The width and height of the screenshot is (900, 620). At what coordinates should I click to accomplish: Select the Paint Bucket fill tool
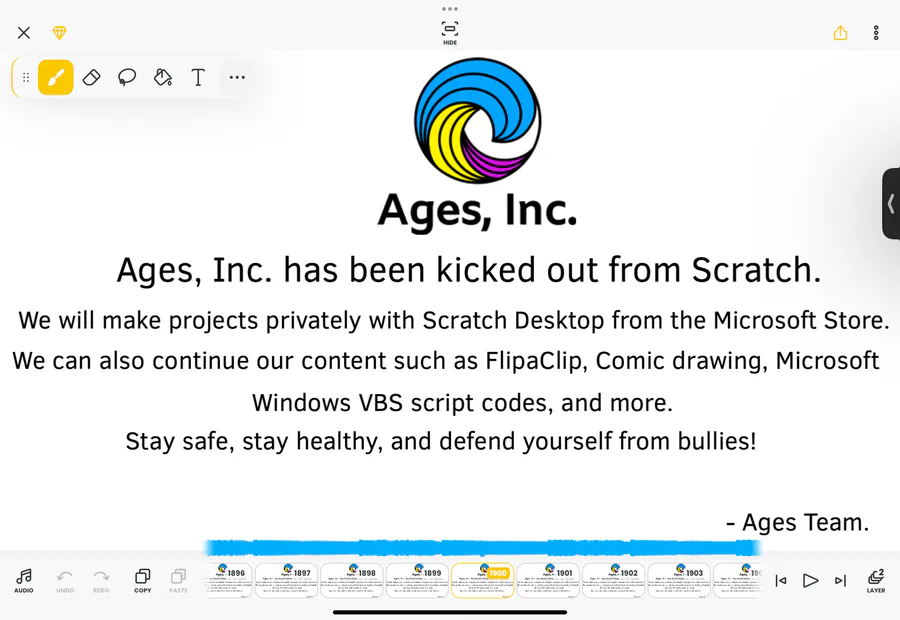(163, 77)
